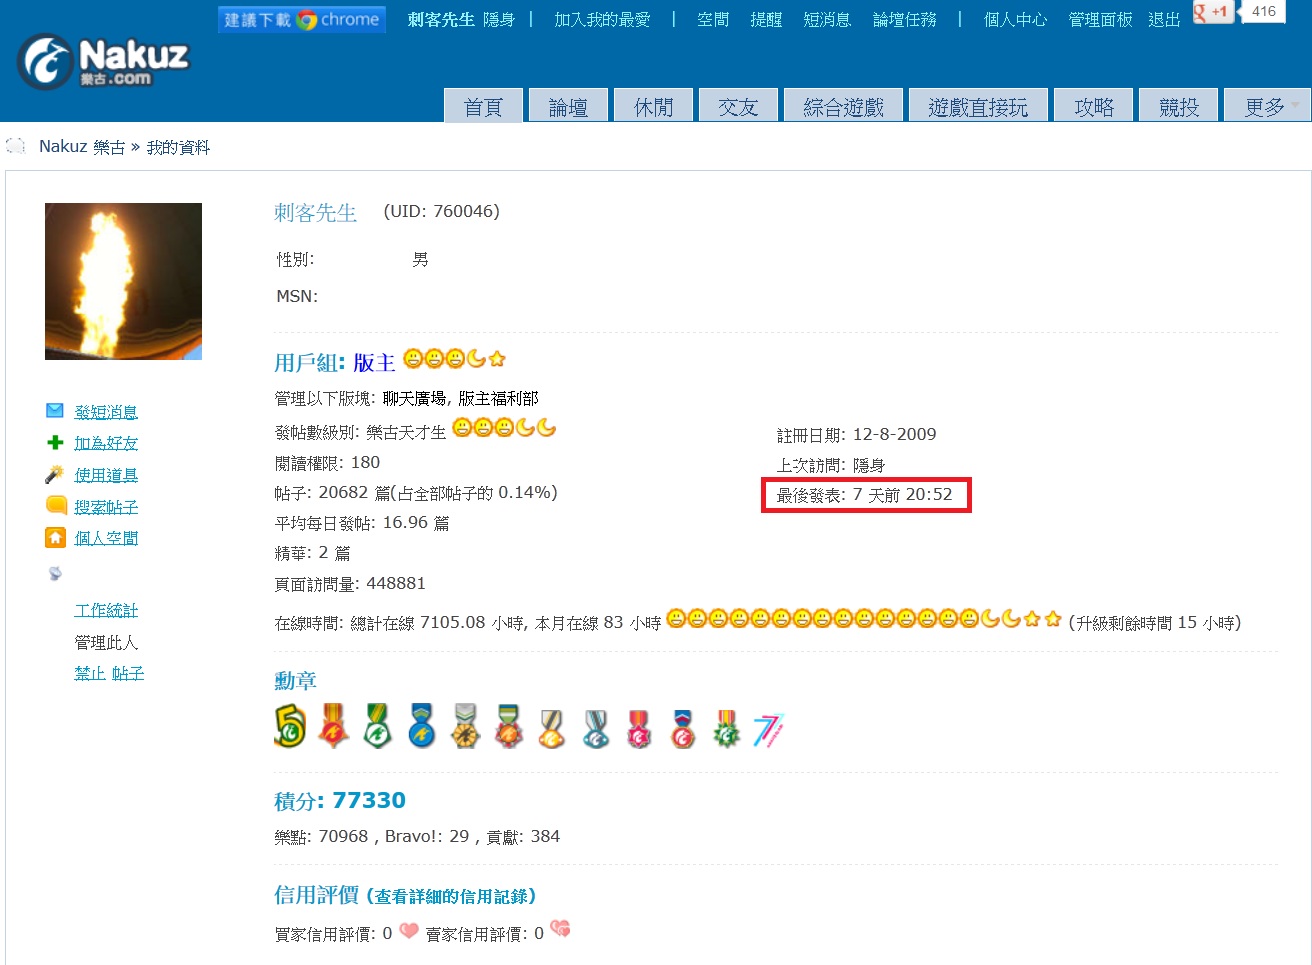Screen dimensions: 1312x965
Task: Click the yellow number 5 anniversary medal
Action: [290, 727]
